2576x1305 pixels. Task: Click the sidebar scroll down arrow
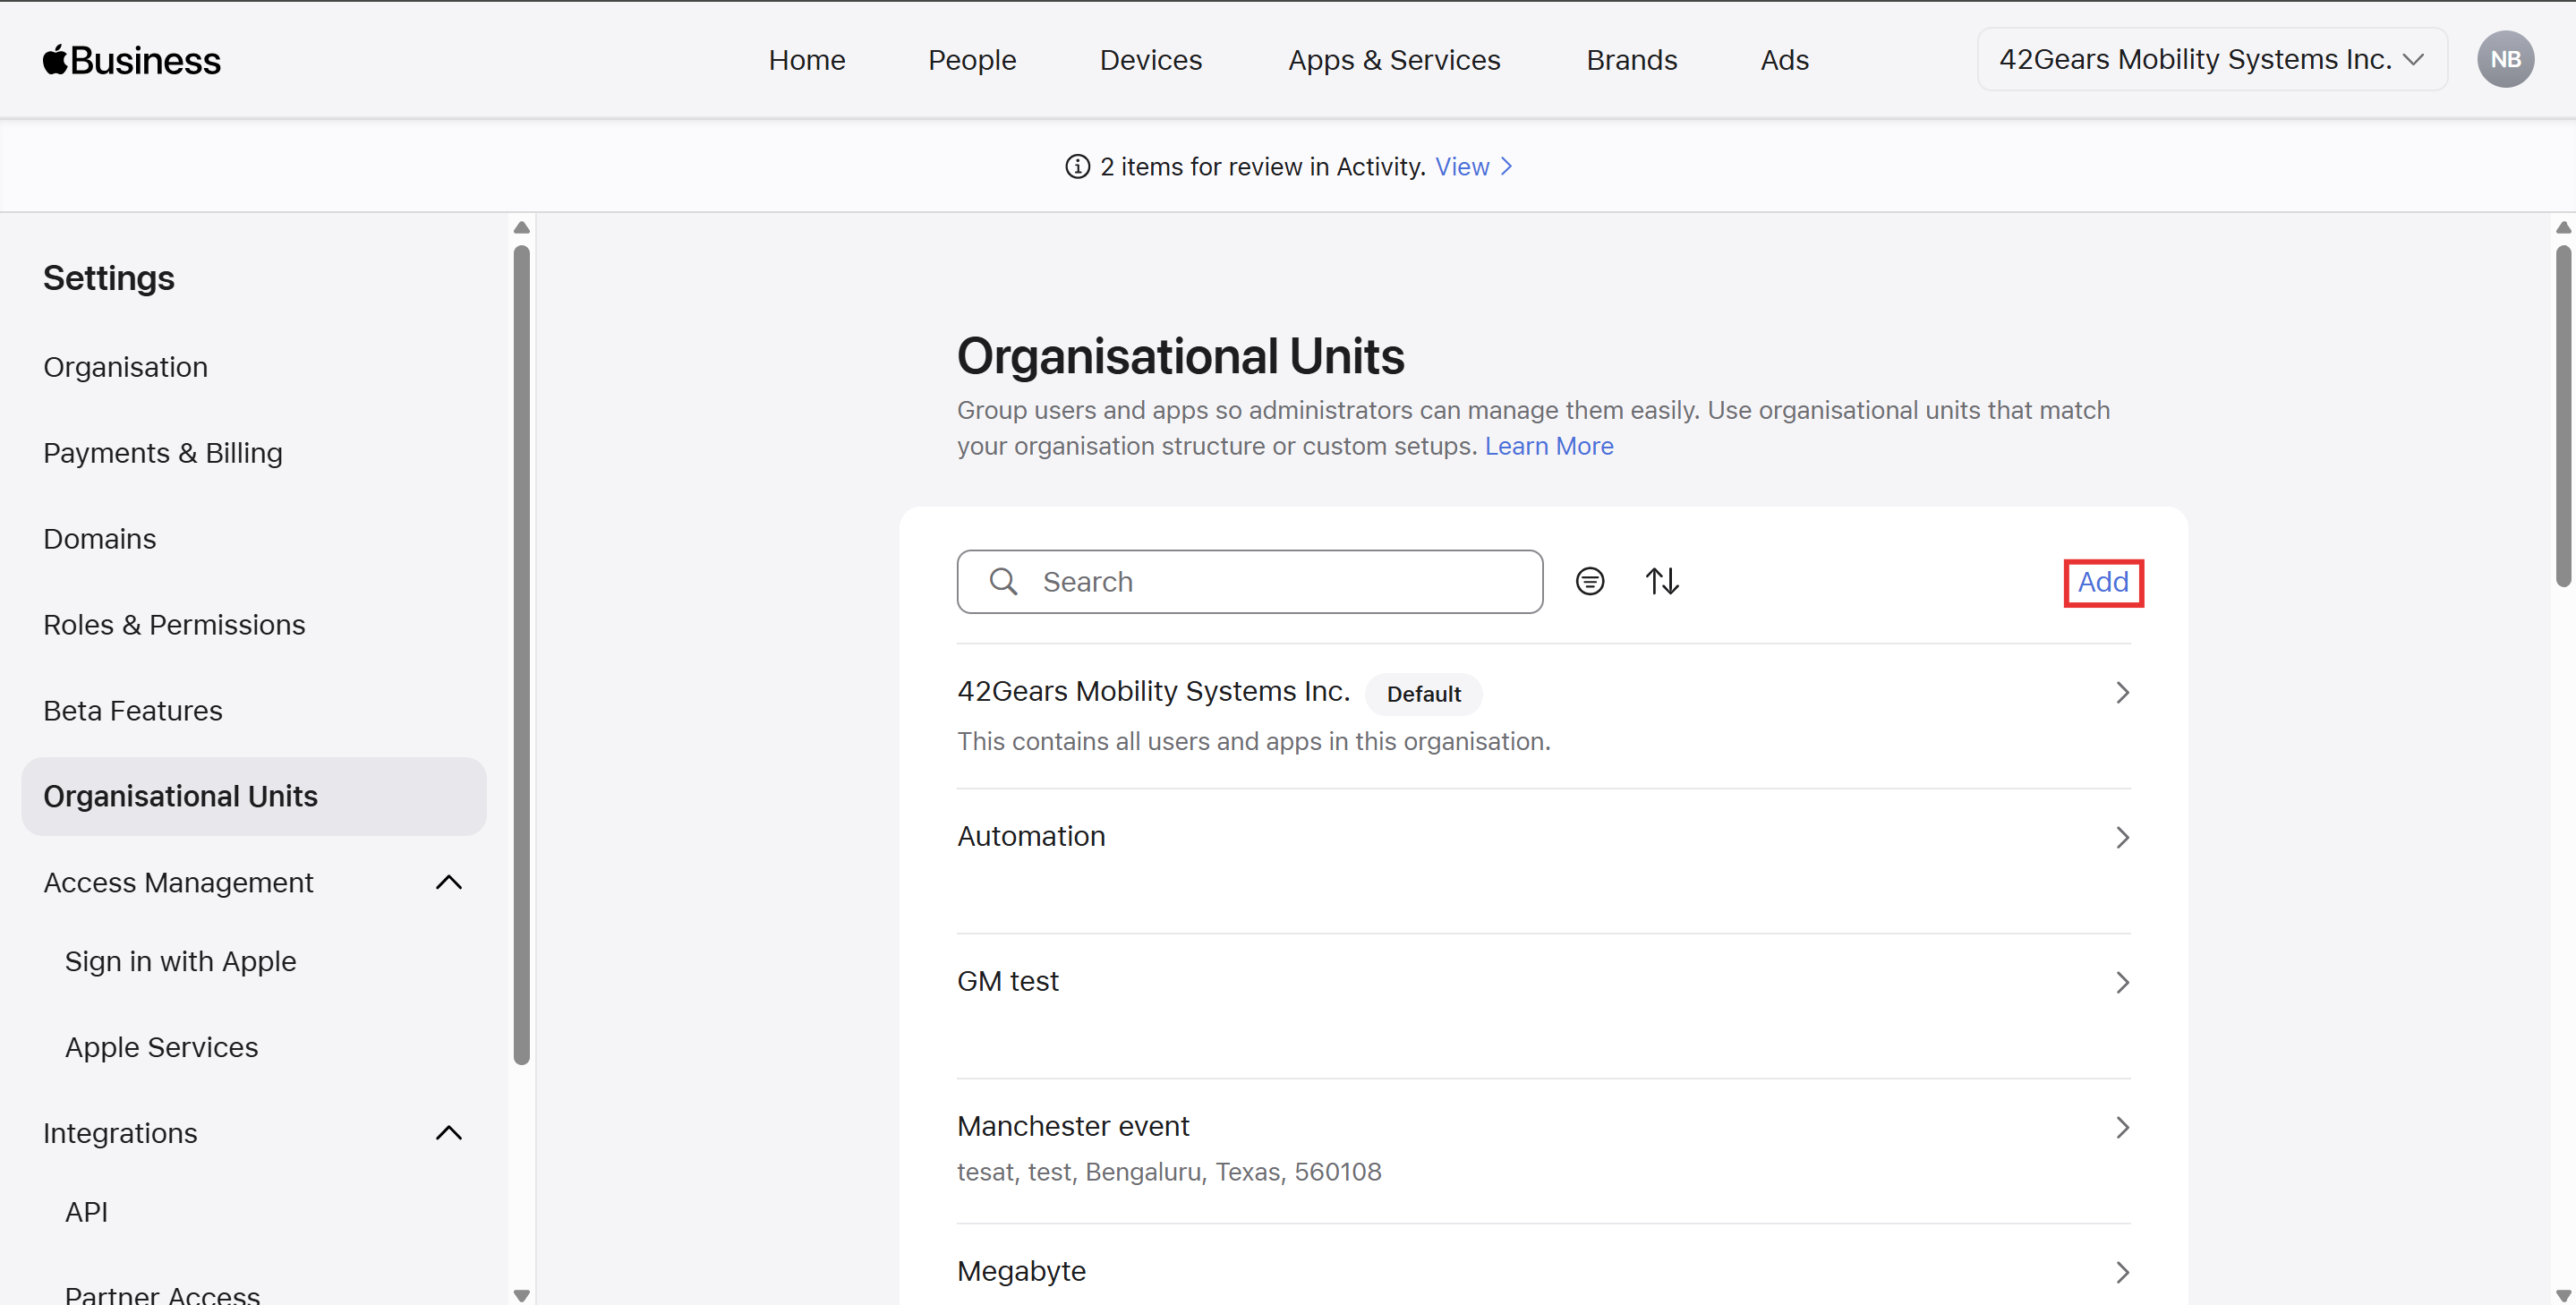[521, 1294]
